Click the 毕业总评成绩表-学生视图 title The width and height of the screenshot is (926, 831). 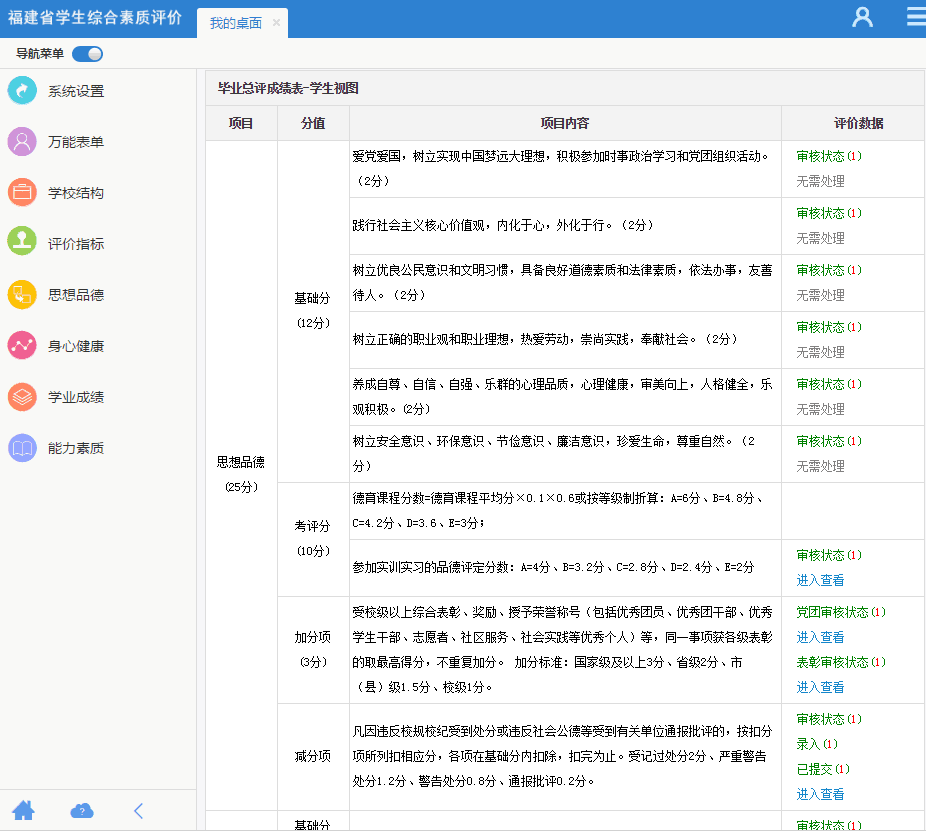(x=288, y=88)
